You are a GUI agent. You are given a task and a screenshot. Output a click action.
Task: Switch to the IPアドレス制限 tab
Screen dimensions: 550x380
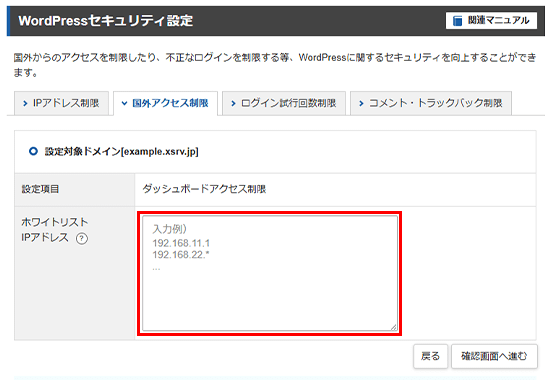(61, 103)
